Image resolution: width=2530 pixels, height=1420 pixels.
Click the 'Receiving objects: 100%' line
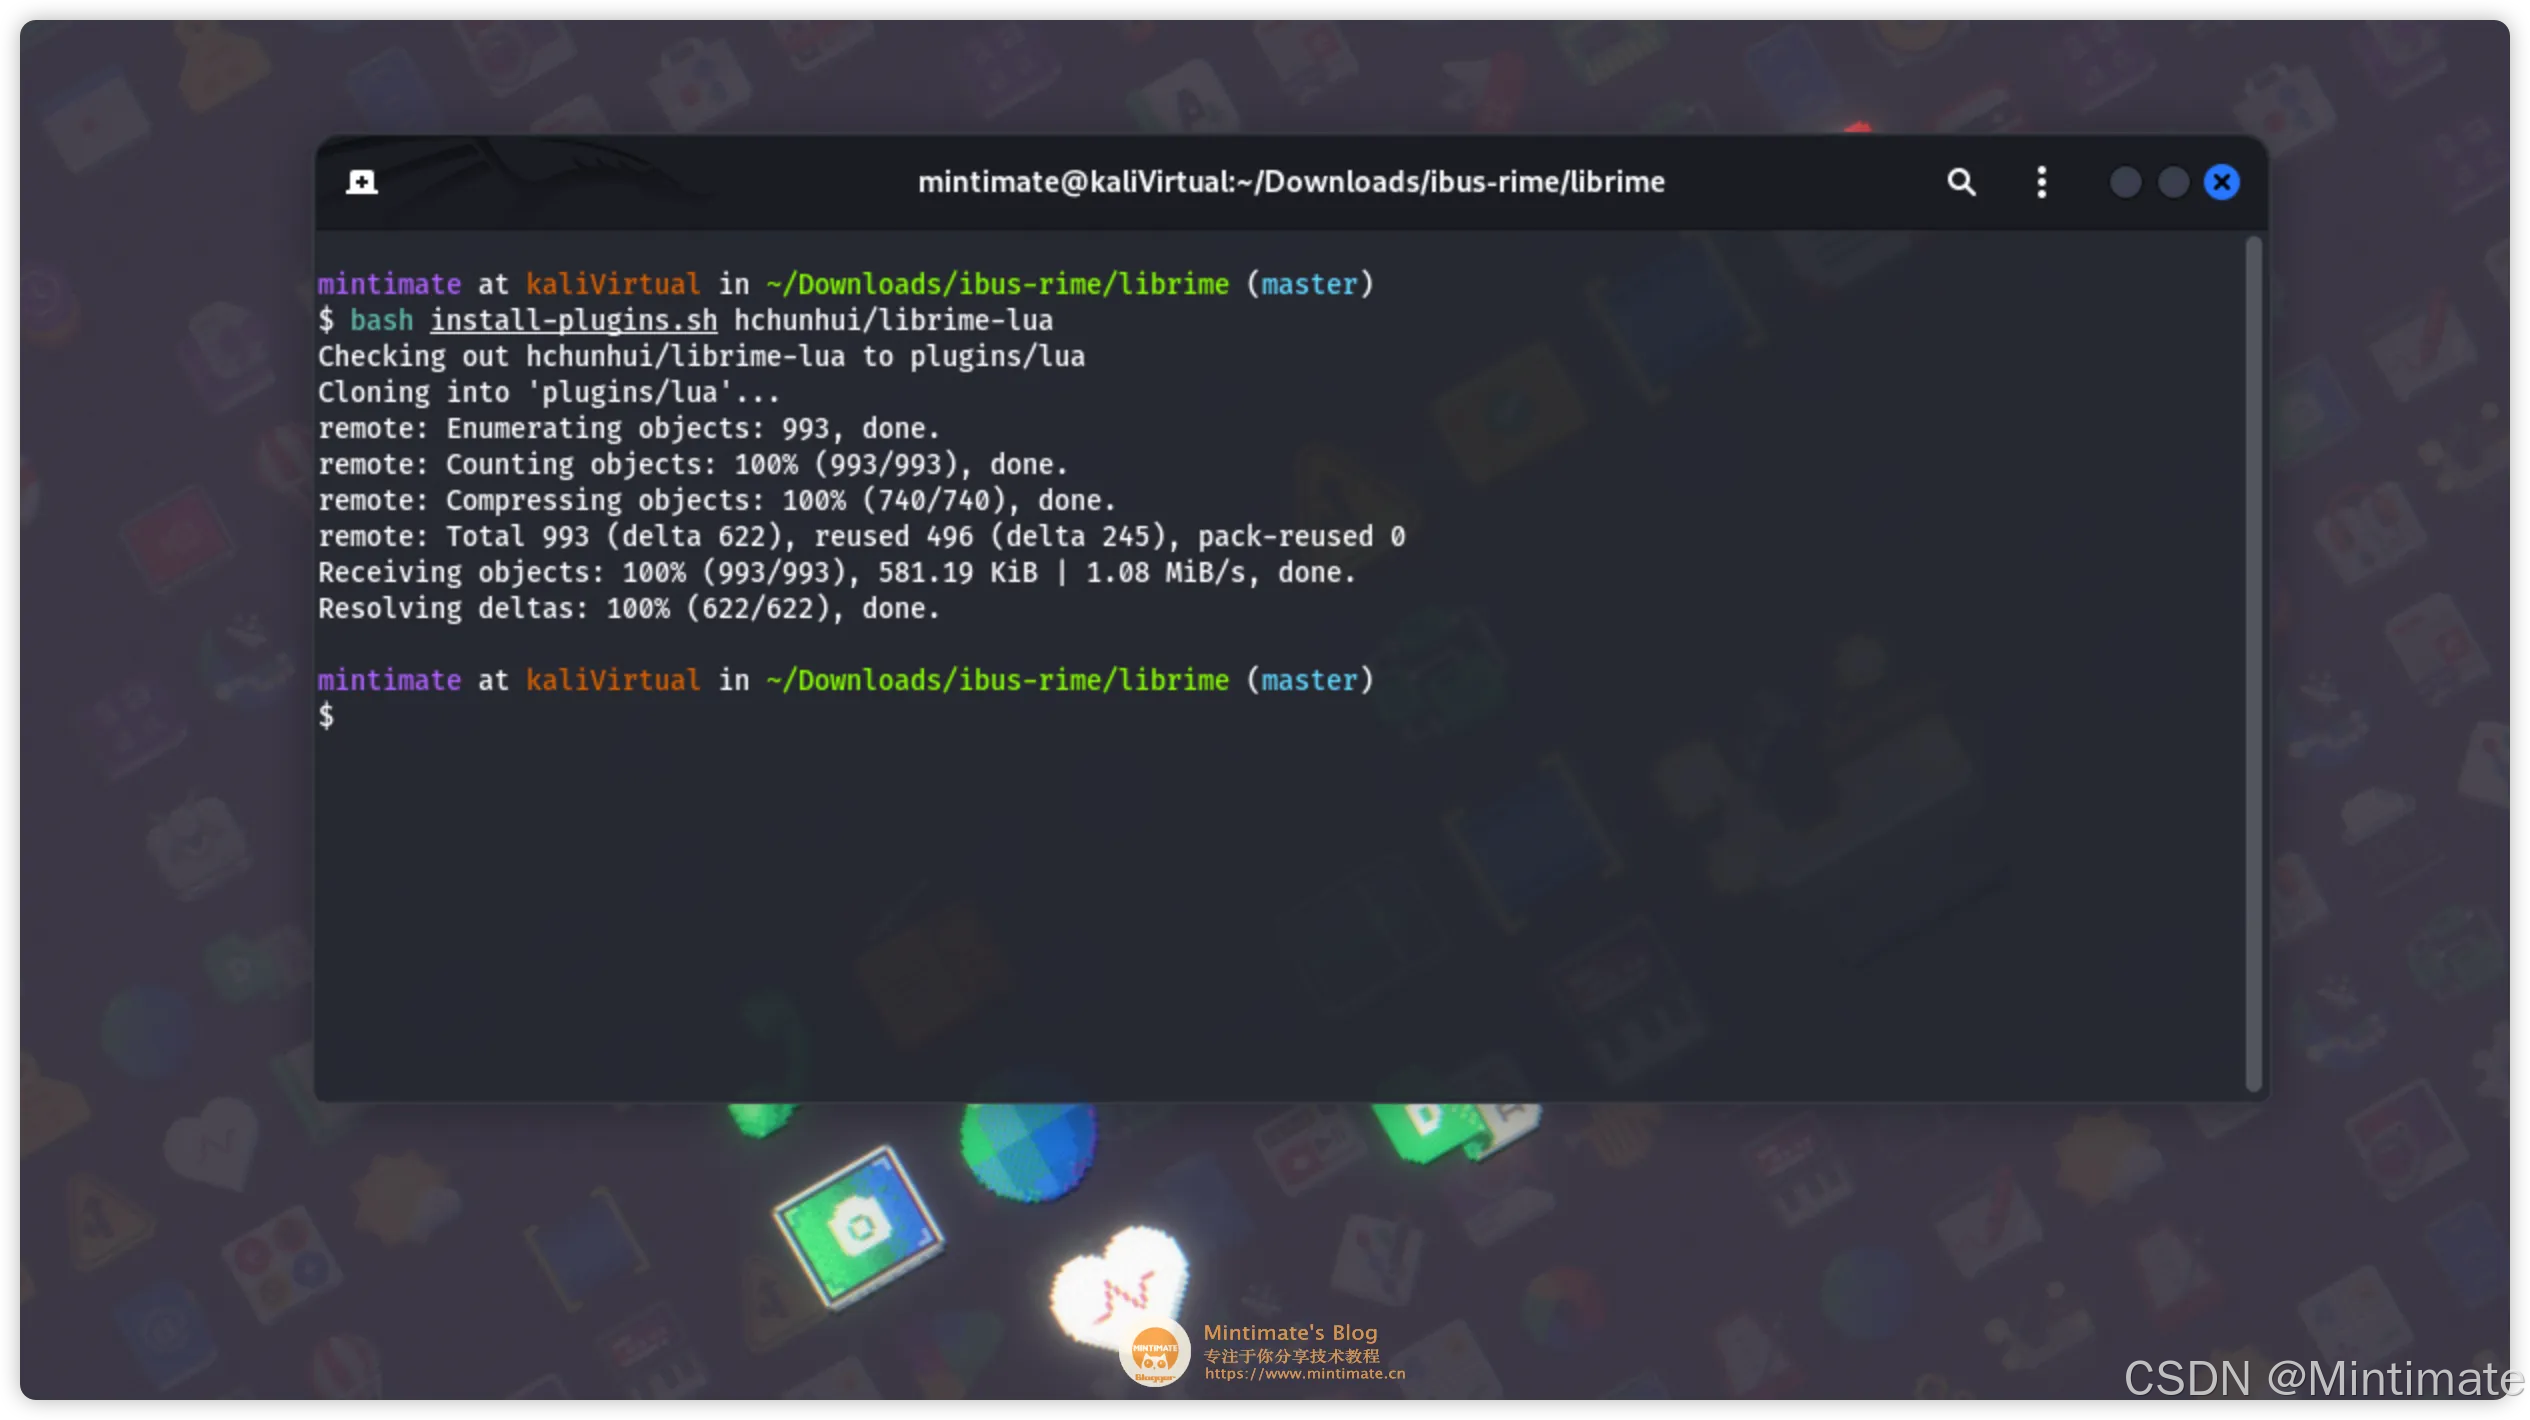(x=837, y=572)
